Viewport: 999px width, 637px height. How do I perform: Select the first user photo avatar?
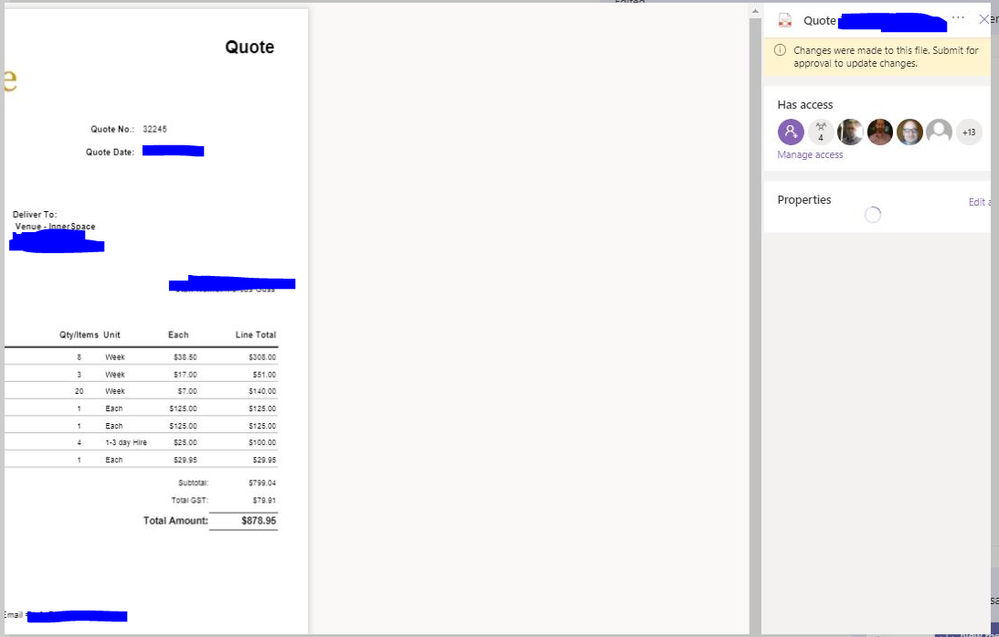click(850, 132)
